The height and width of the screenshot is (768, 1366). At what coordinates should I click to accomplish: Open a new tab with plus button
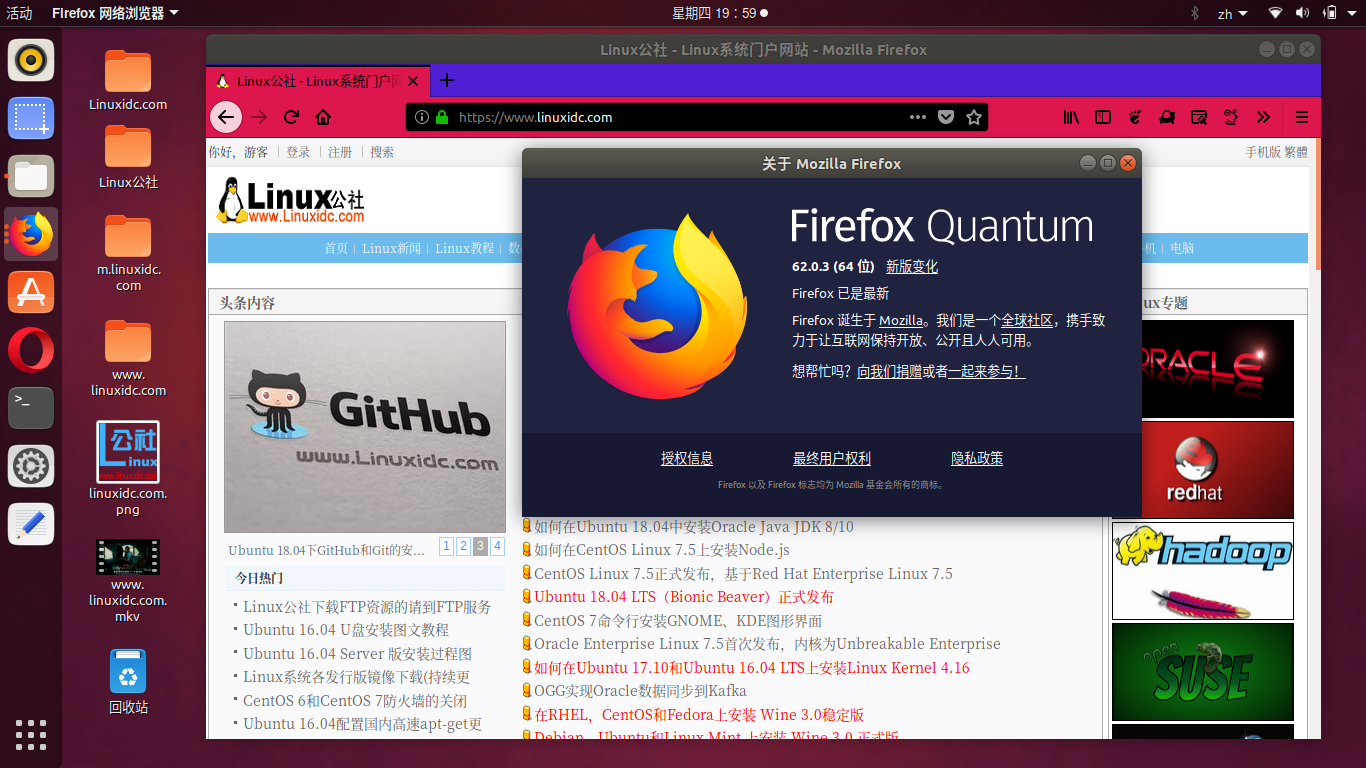point(447,81)
